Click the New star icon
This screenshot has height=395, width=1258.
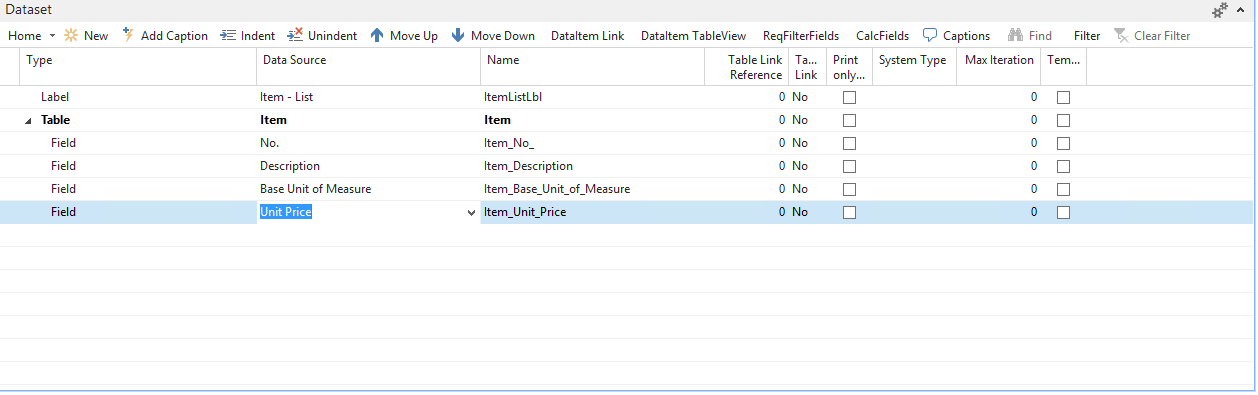click(71, 35)
